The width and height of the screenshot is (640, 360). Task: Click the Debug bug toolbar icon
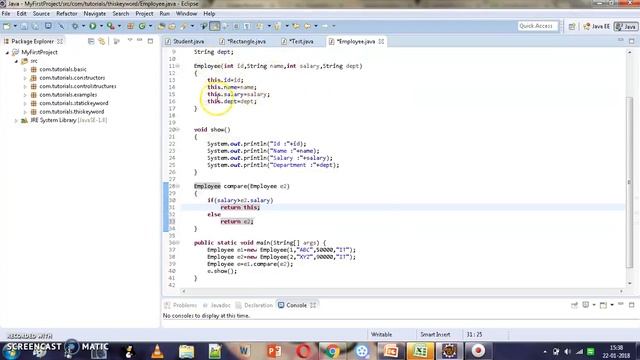(x=75, y=26)
